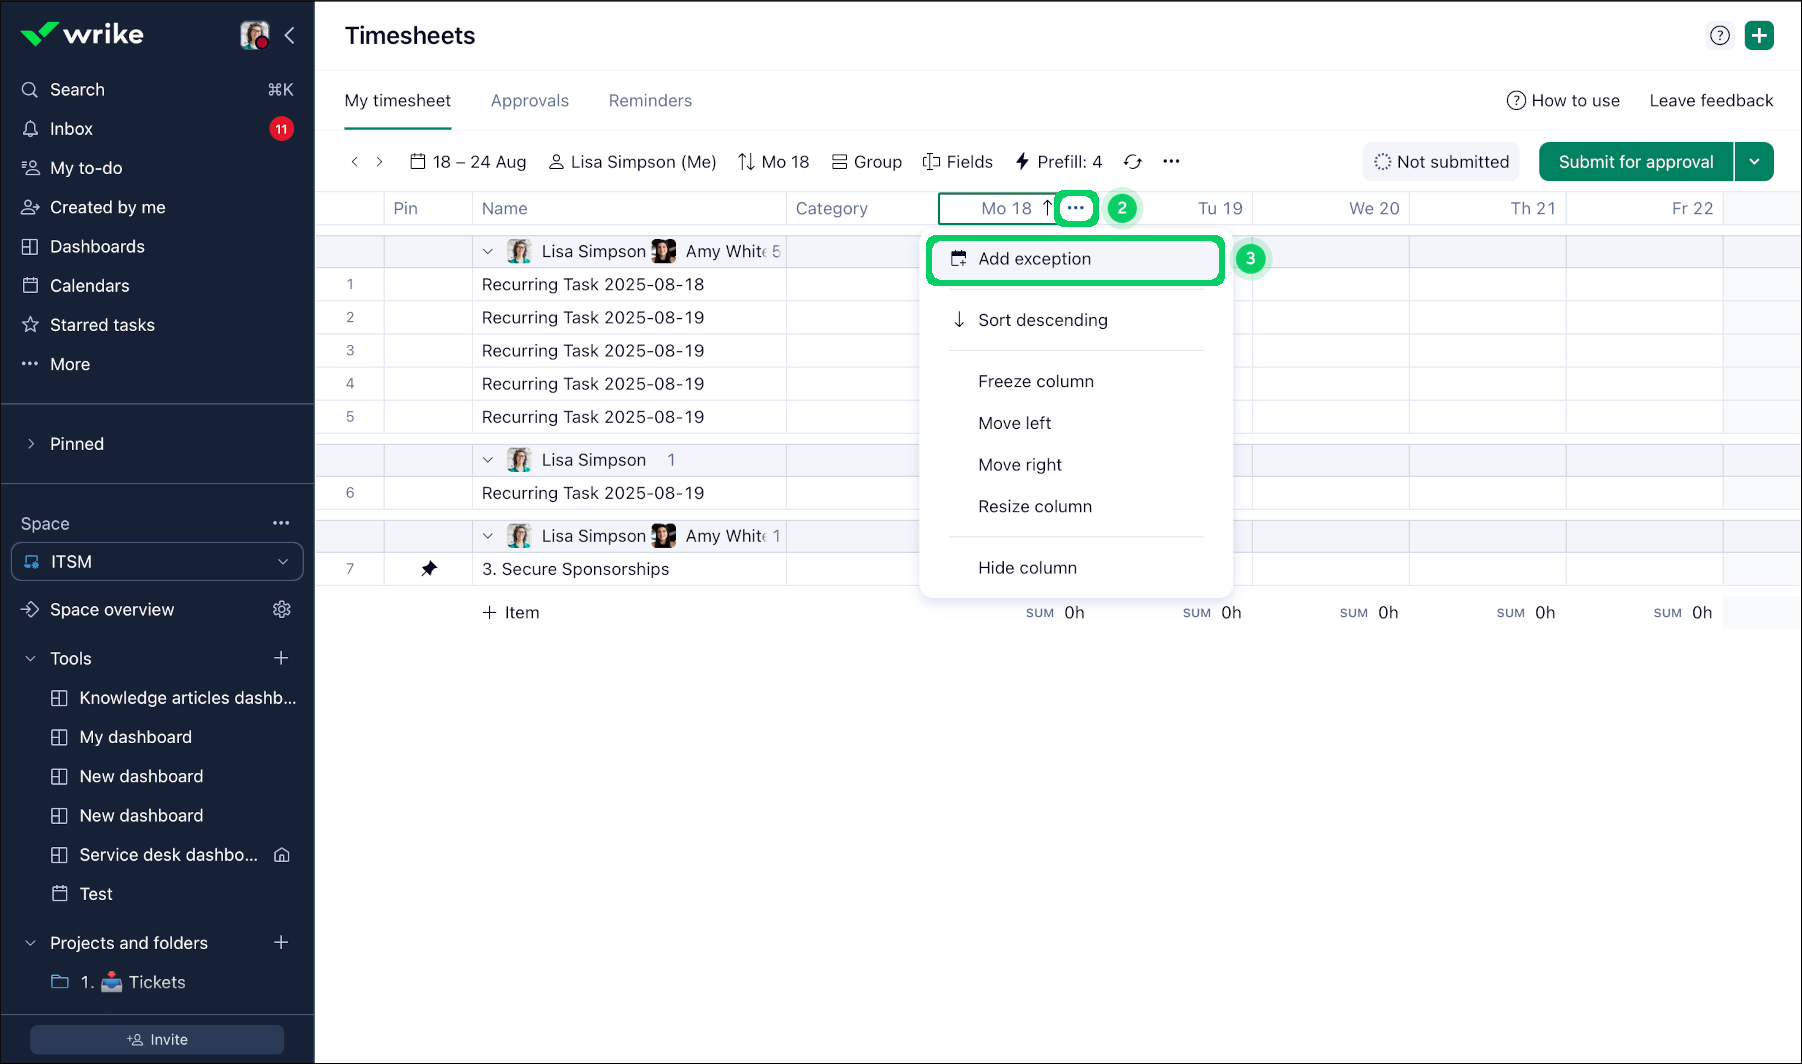The image size is (1802, 1064).
Task: Open the ITSM space dropdown
Action: coord(157,562)
